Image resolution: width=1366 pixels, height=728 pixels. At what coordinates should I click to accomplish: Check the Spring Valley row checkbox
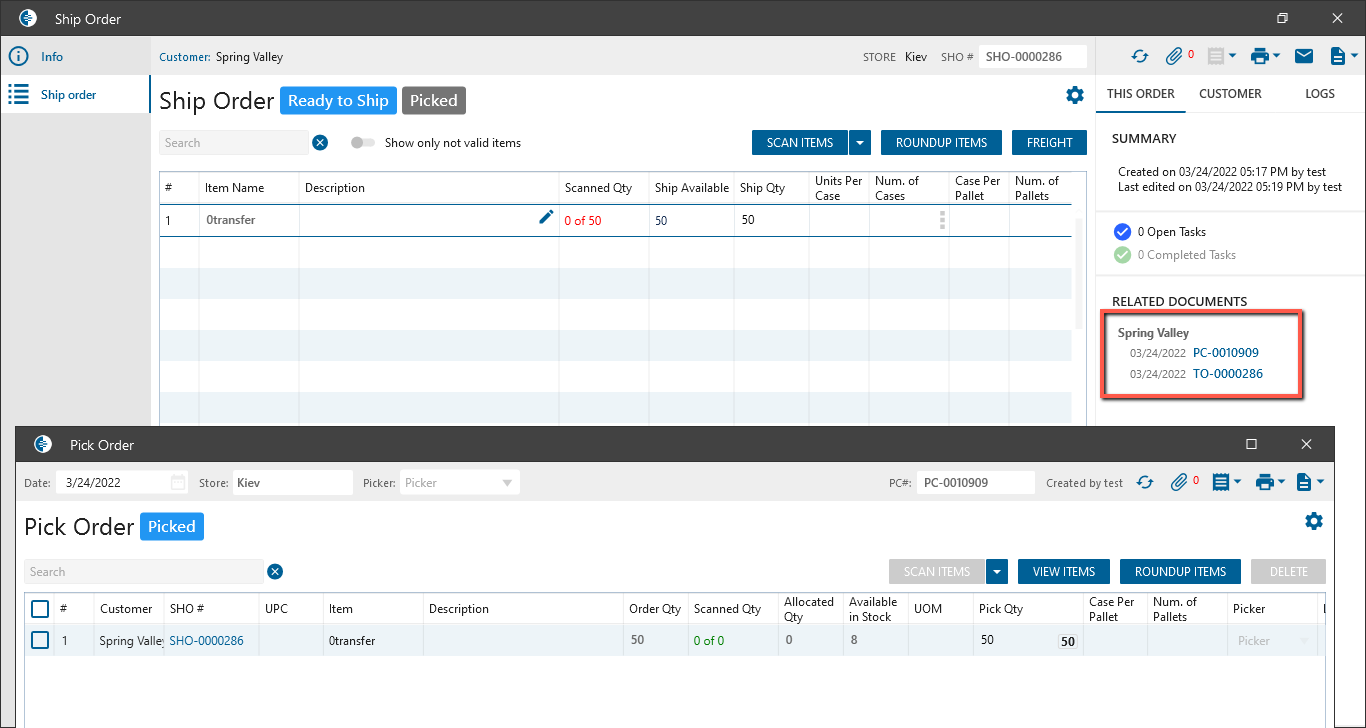point(40,640)
